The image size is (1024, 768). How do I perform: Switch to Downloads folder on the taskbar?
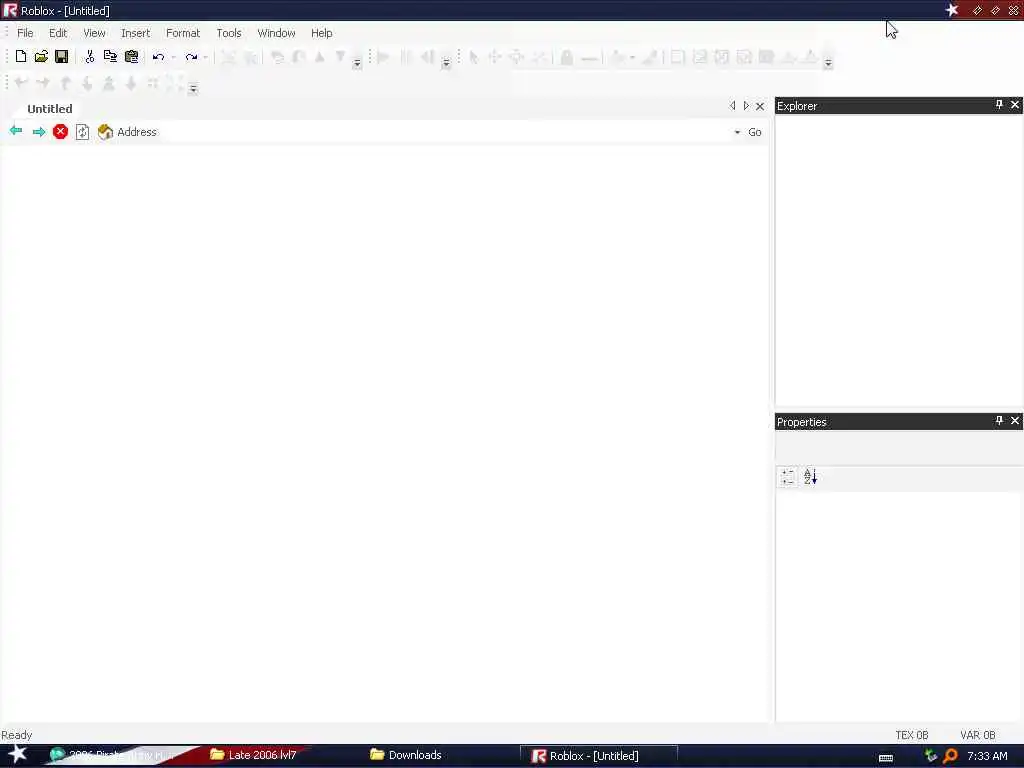[406, 755]
